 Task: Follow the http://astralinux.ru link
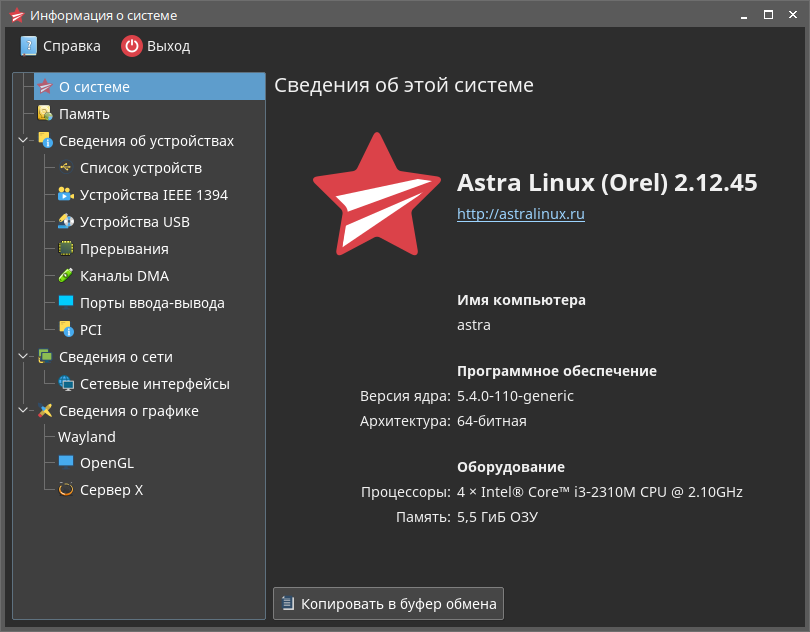tap(521, 213)
